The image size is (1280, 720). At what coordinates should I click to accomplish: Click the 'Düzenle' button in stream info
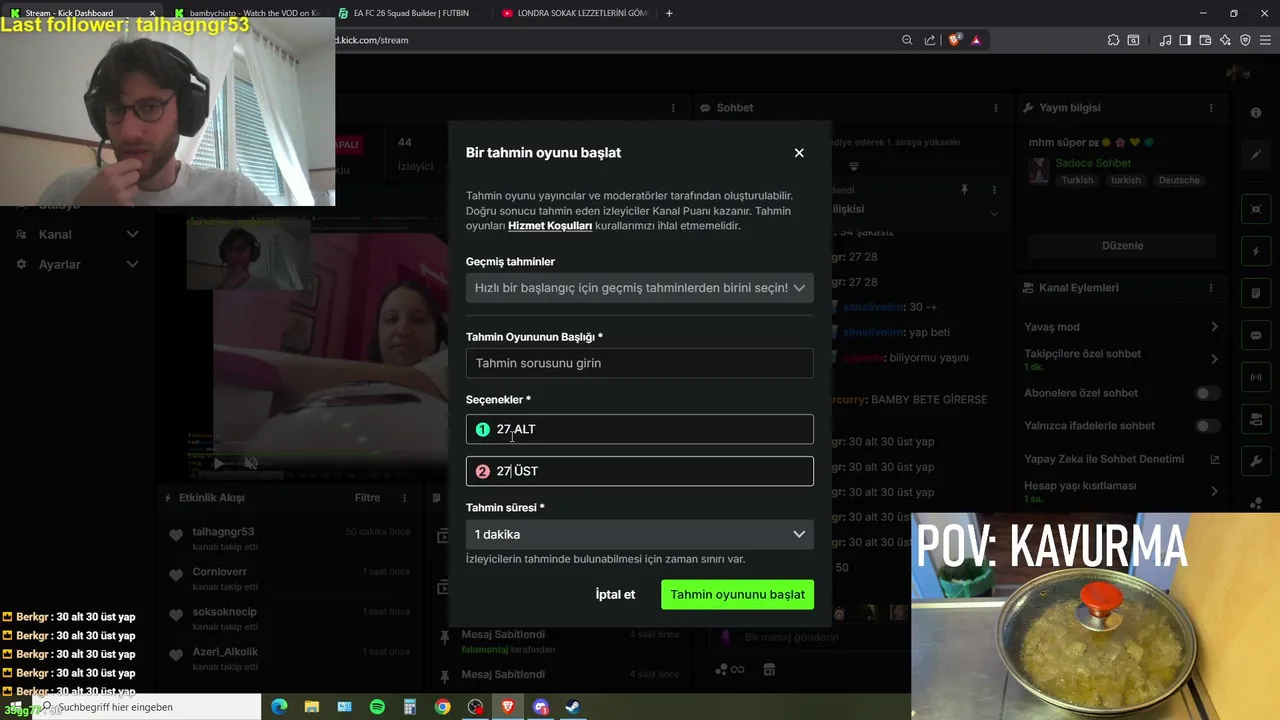[x=1122, y=245]
